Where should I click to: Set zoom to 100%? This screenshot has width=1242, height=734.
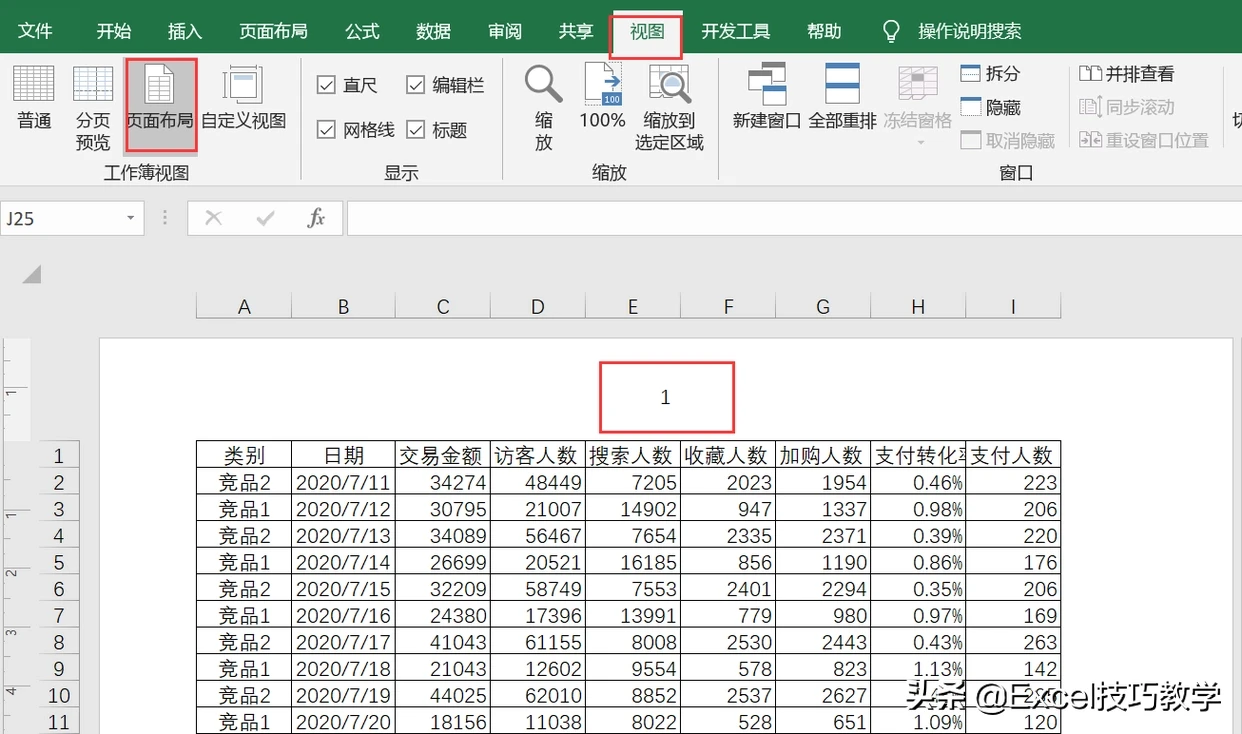(x=602, y=98)
